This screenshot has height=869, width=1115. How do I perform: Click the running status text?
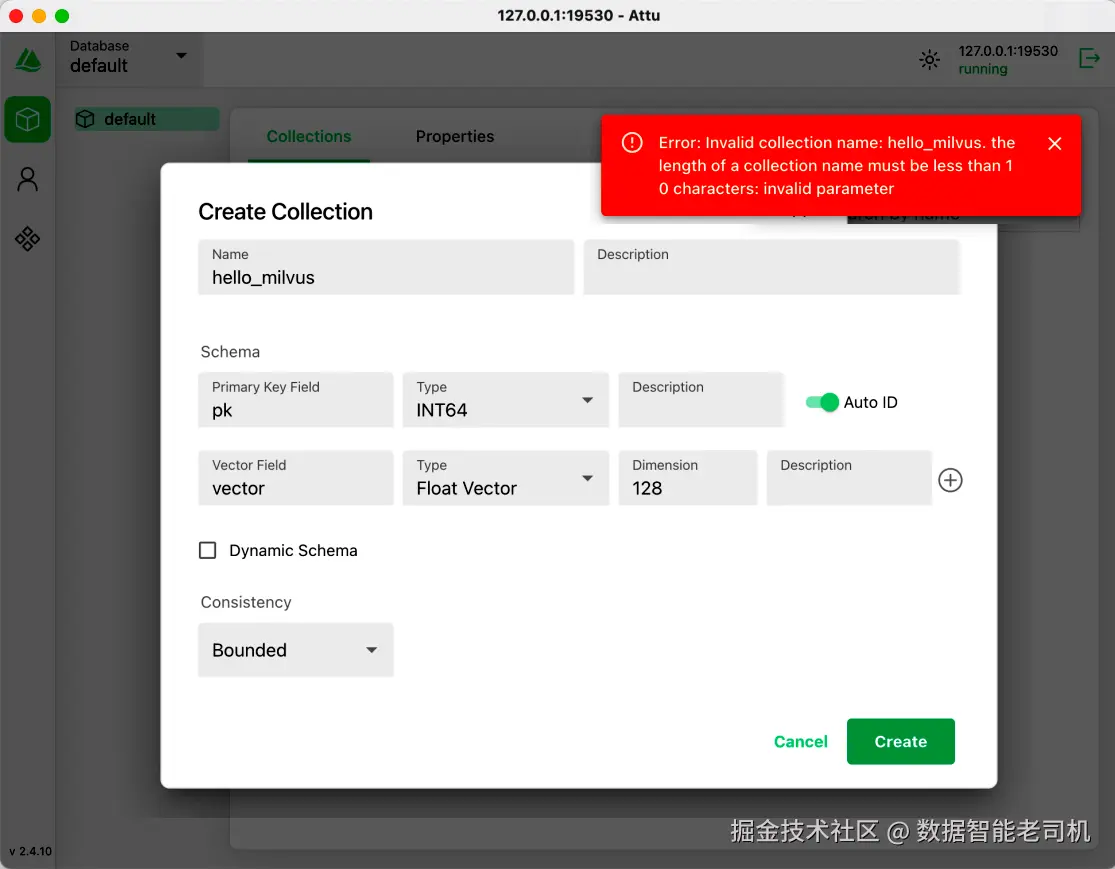coord(982,69)
